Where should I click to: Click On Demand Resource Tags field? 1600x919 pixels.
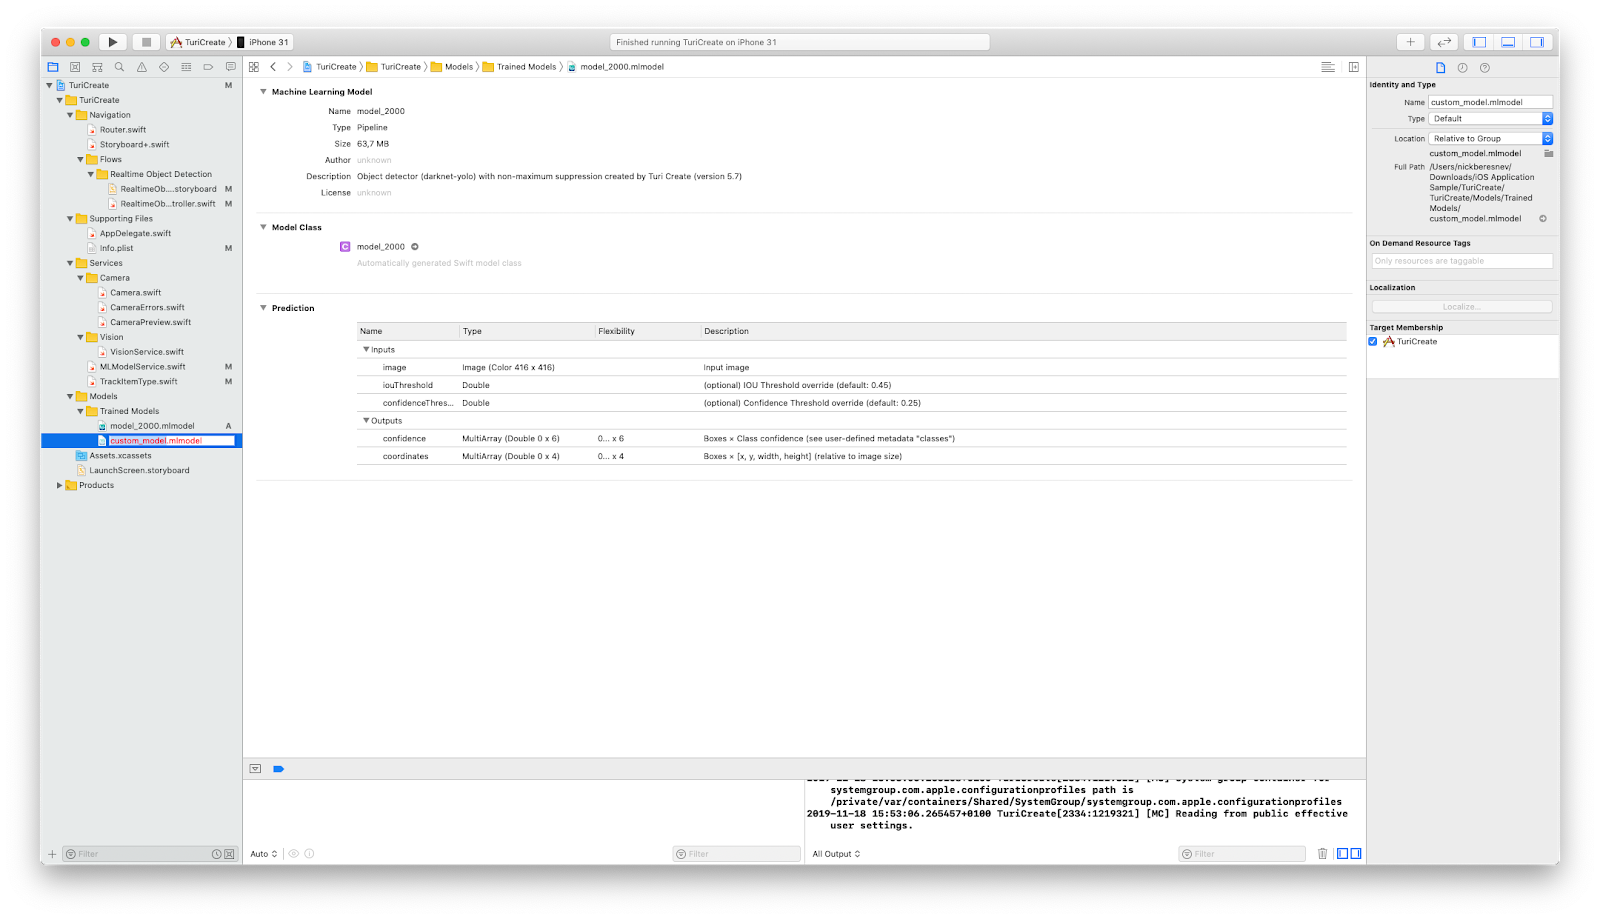click(x=1462, y=261)
